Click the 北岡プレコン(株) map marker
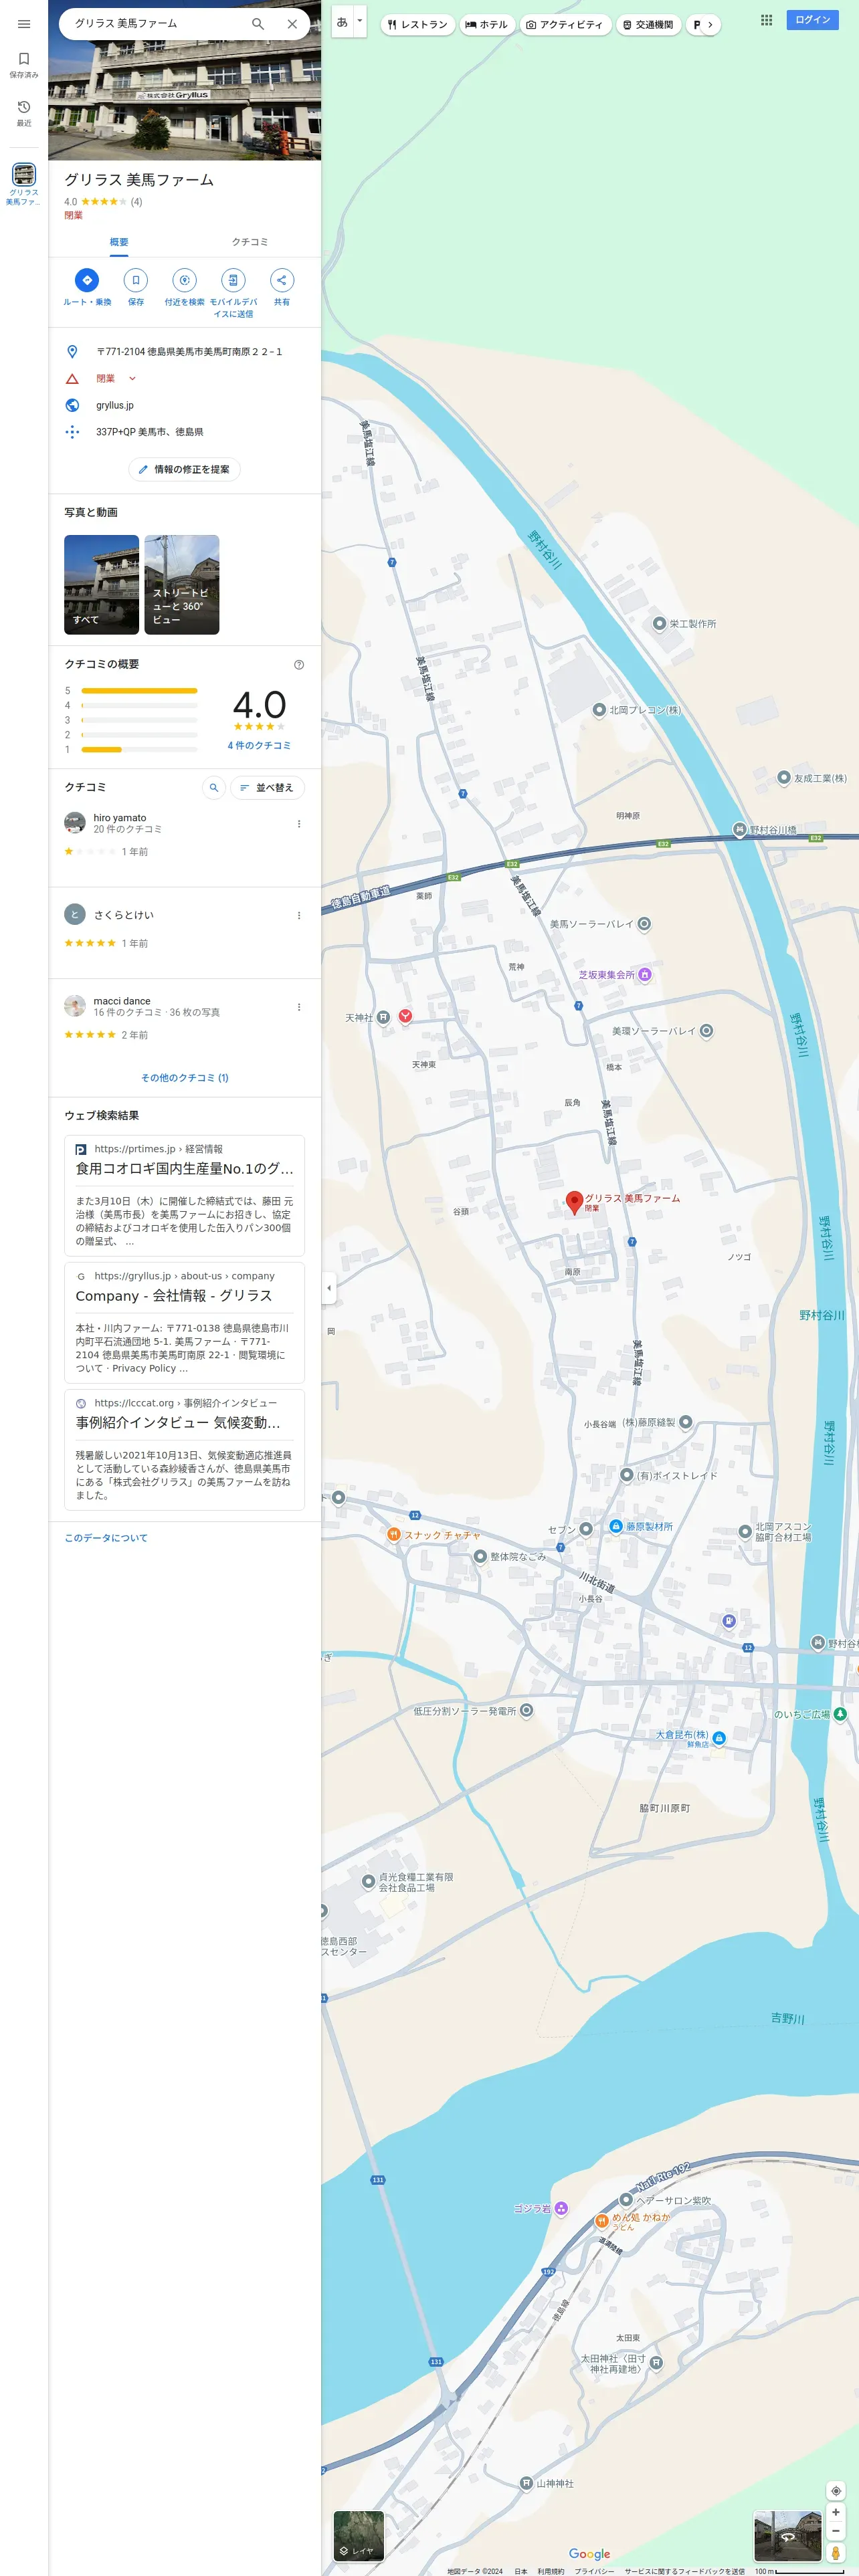 pos(599,710)
